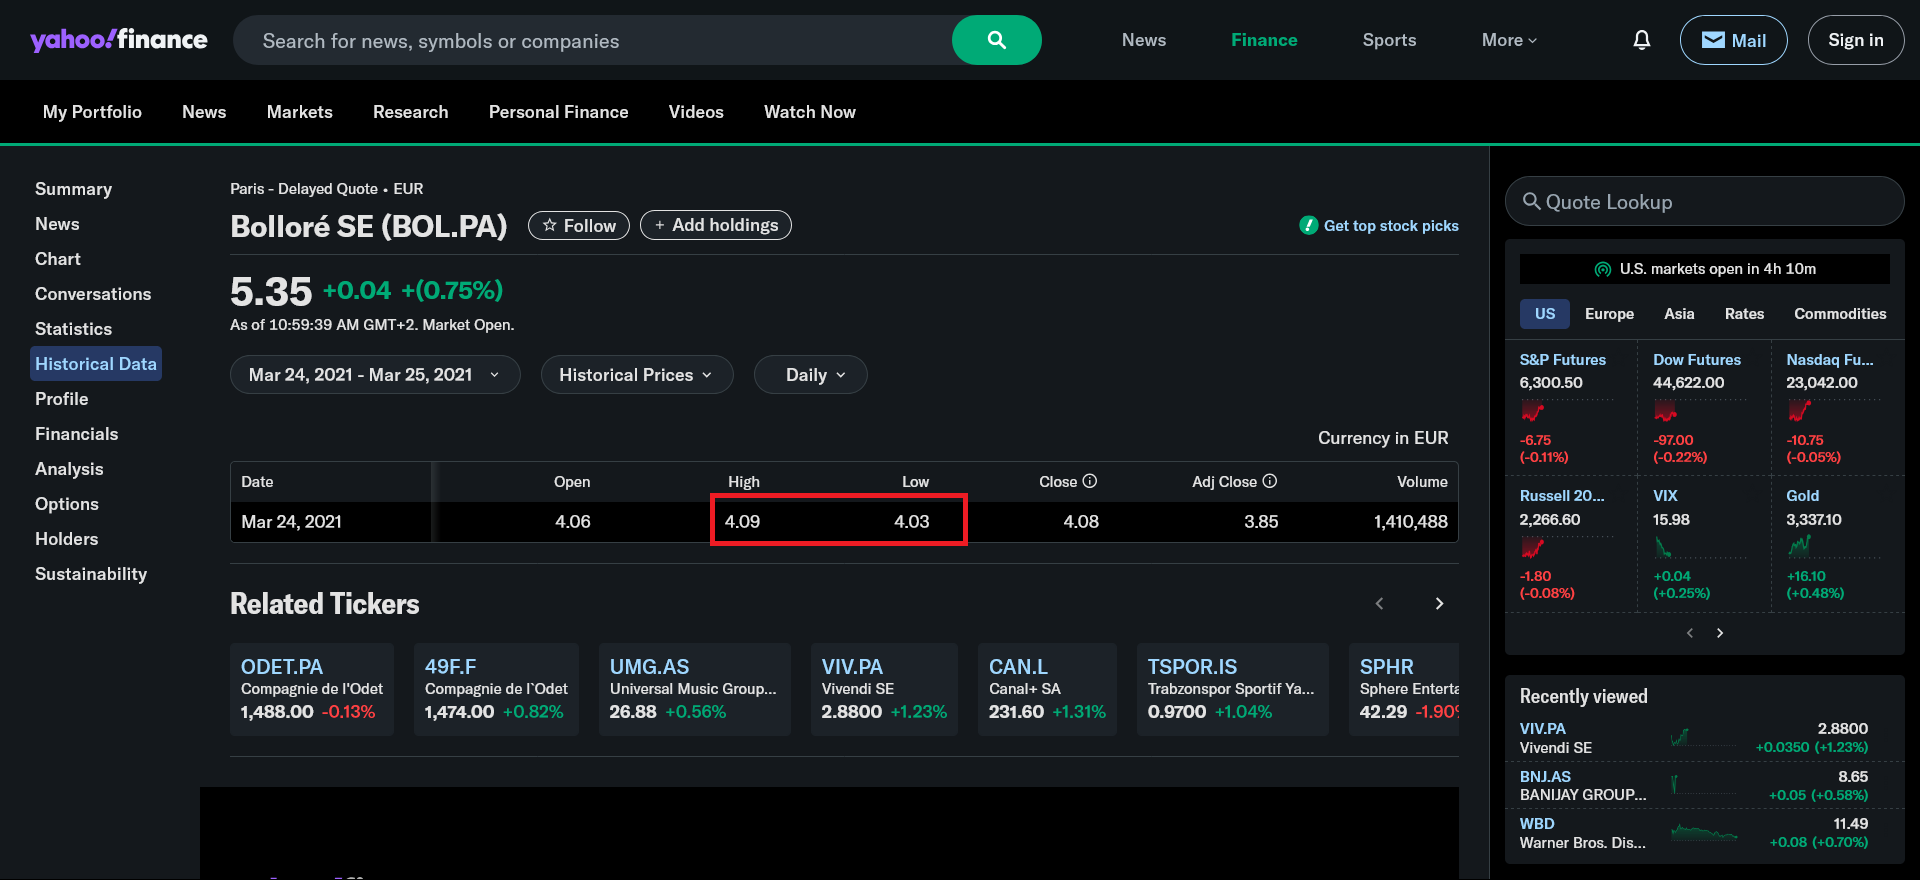This screenshot has width=1920, height=880.
Task: Switch to the US markets tab
Action: [1545, 314]
